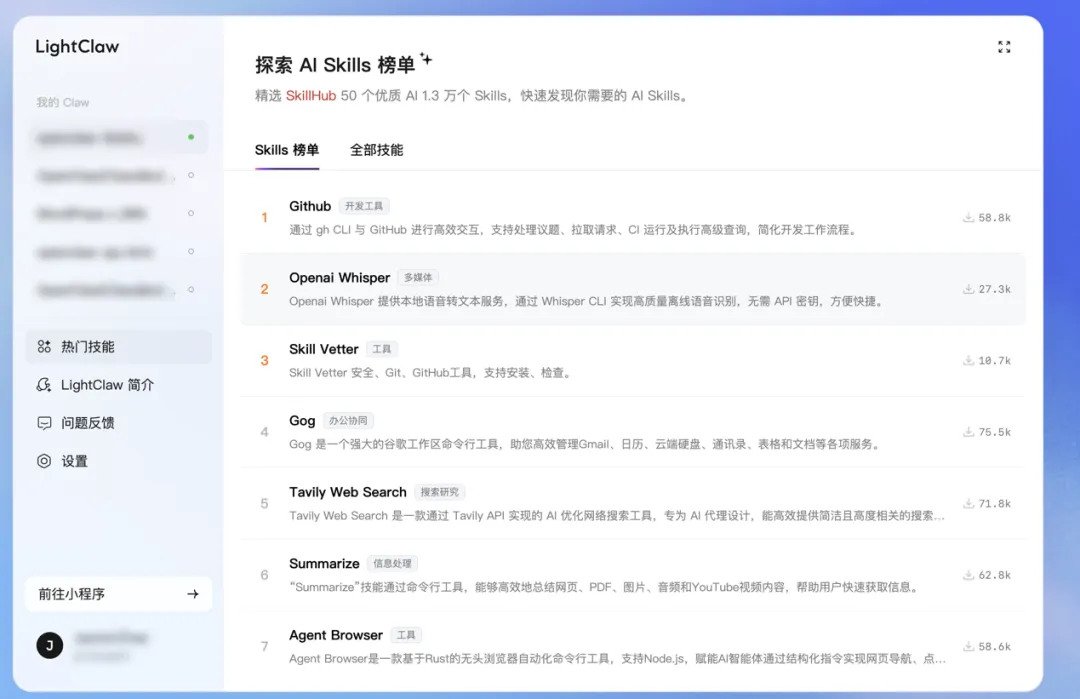
Task: Open 问题反馈 in the sidebar
Action: click(118, 423)
